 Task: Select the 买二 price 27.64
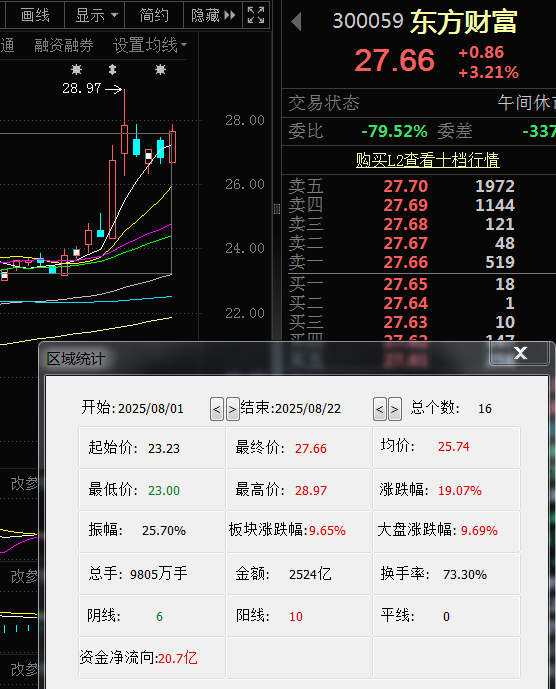405,303
